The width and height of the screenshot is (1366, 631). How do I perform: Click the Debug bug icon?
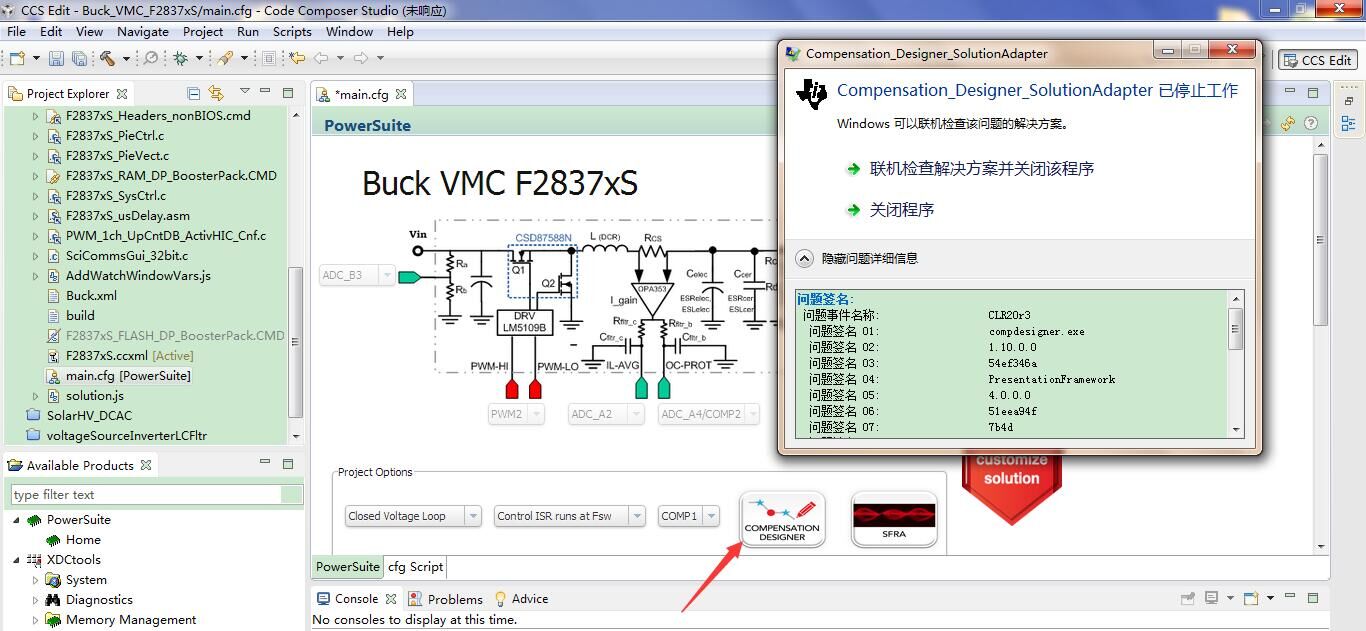pyautogui.click(x=181, y=58)
